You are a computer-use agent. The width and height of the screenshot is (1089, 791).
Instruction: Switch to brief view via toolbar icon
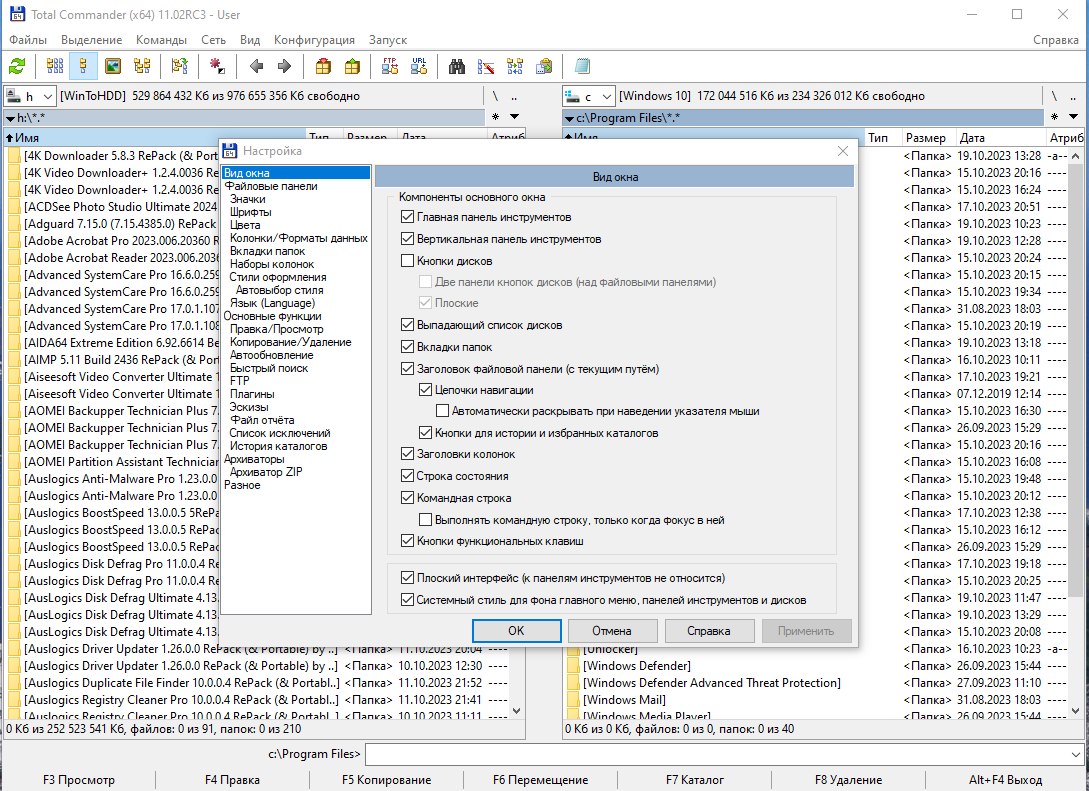pos(55,67)
